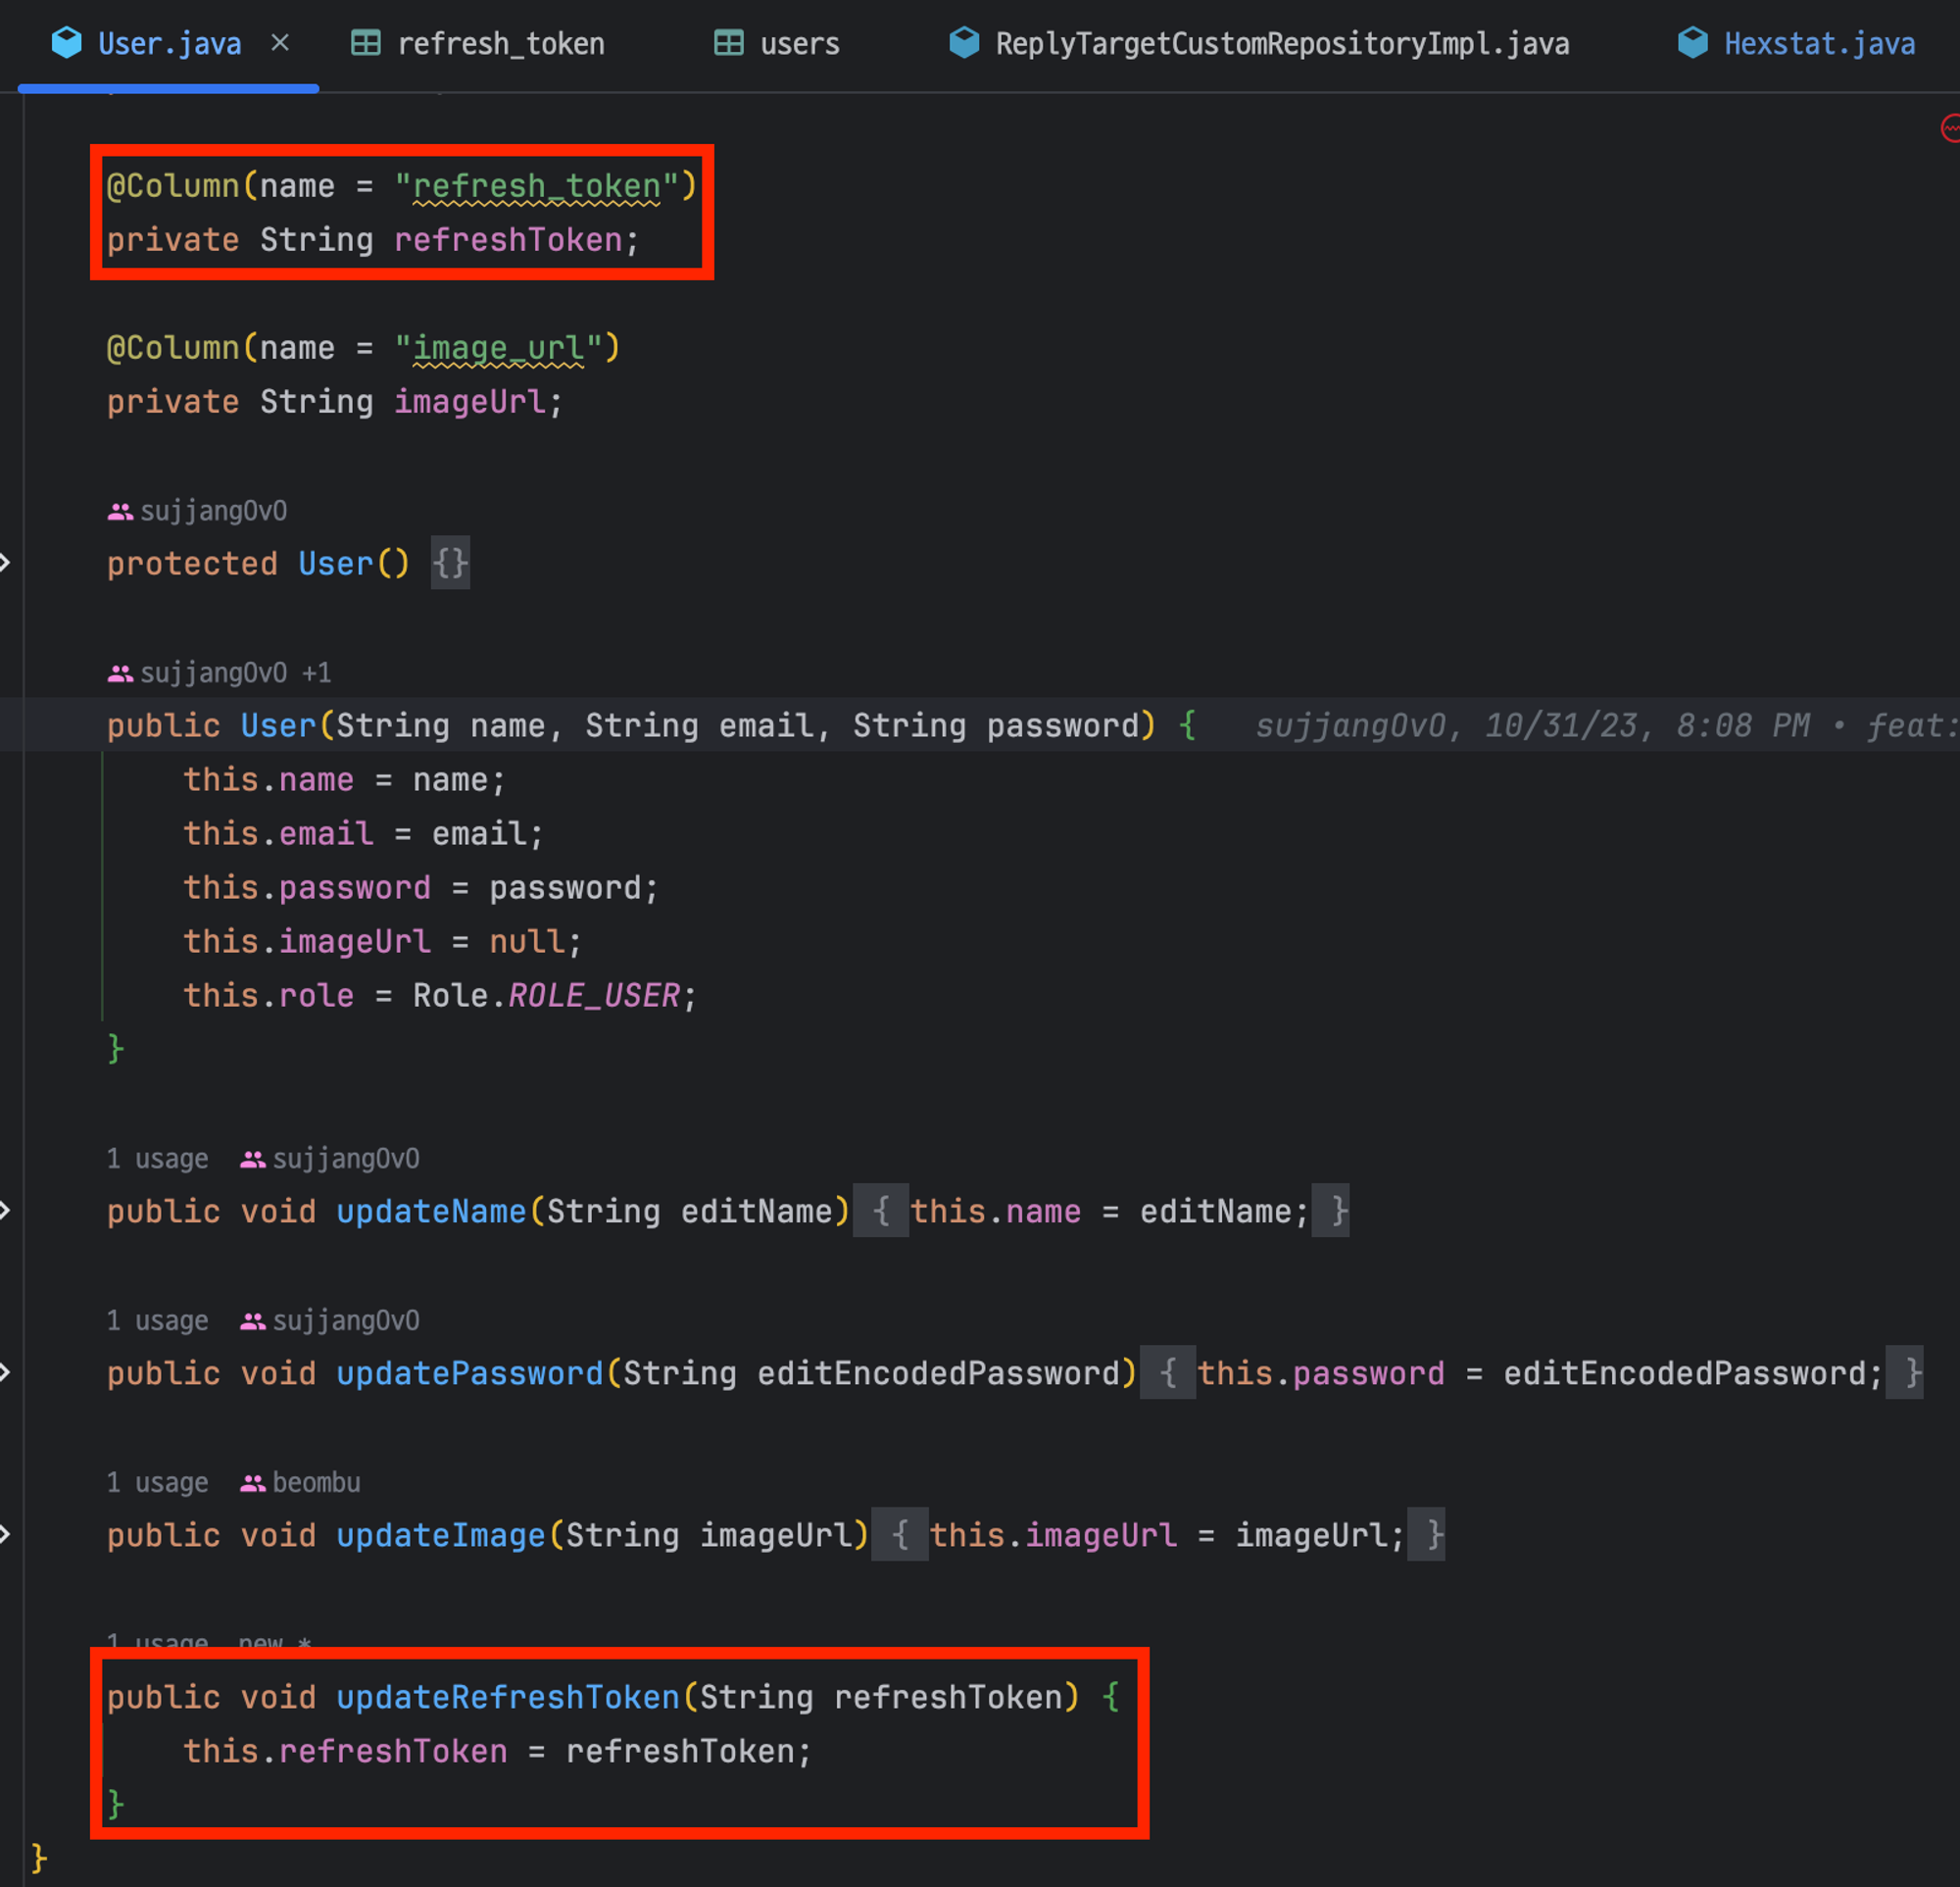The height and width of the screenshot is (1887, 1960).
Task: Expand the updateName method fold arrow
Action: [6, 1211]
